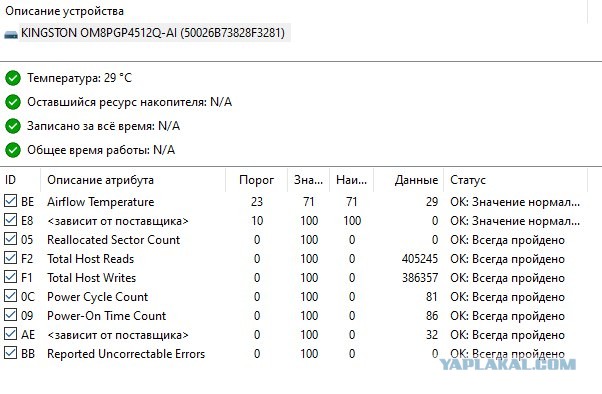Select the KINGSTON OM8PGP4512Q-AI device entry
The image size is (602, 394).
coord(152,33)
